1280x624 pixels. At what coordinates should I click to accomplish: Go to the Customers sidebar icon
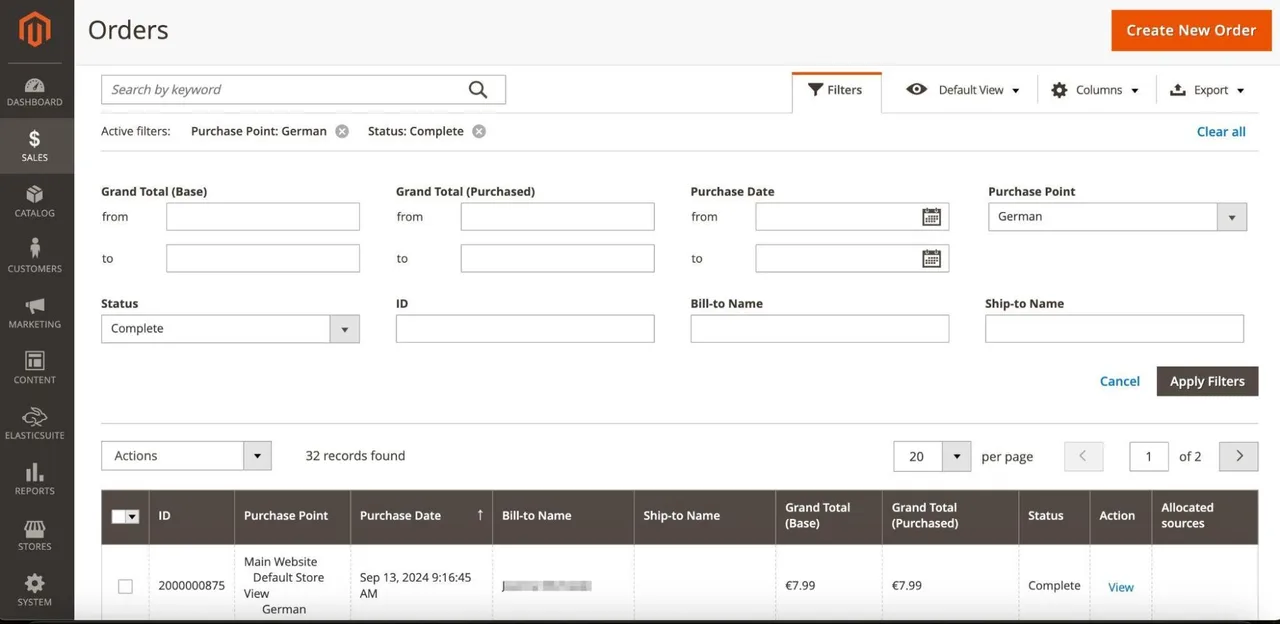tap(35, 248)
